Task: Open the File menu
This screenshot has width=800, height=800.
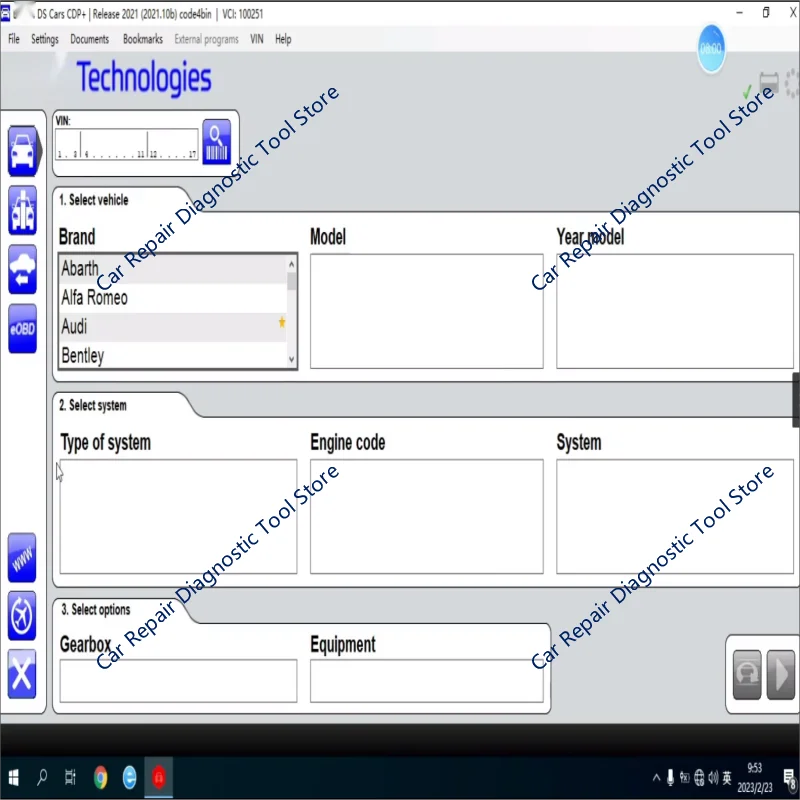Action: tap(14, 39)
